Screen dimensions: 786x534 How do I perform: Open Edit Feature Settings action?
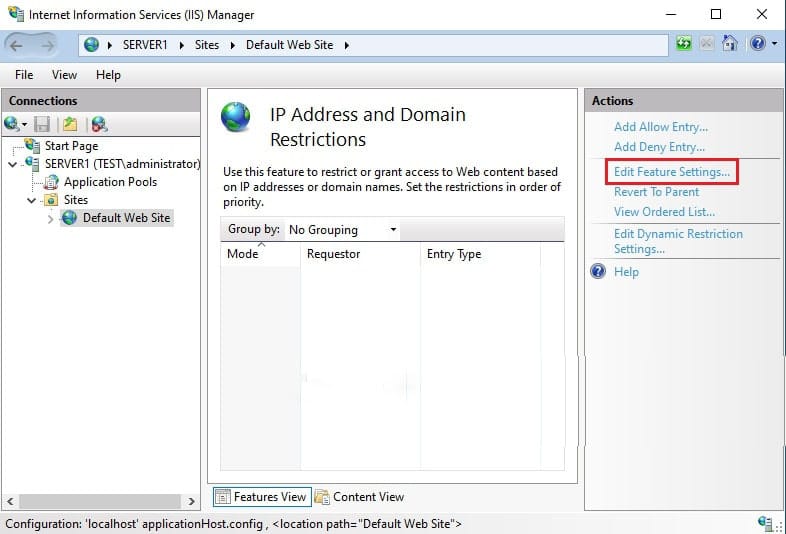[x=672, y=172]
